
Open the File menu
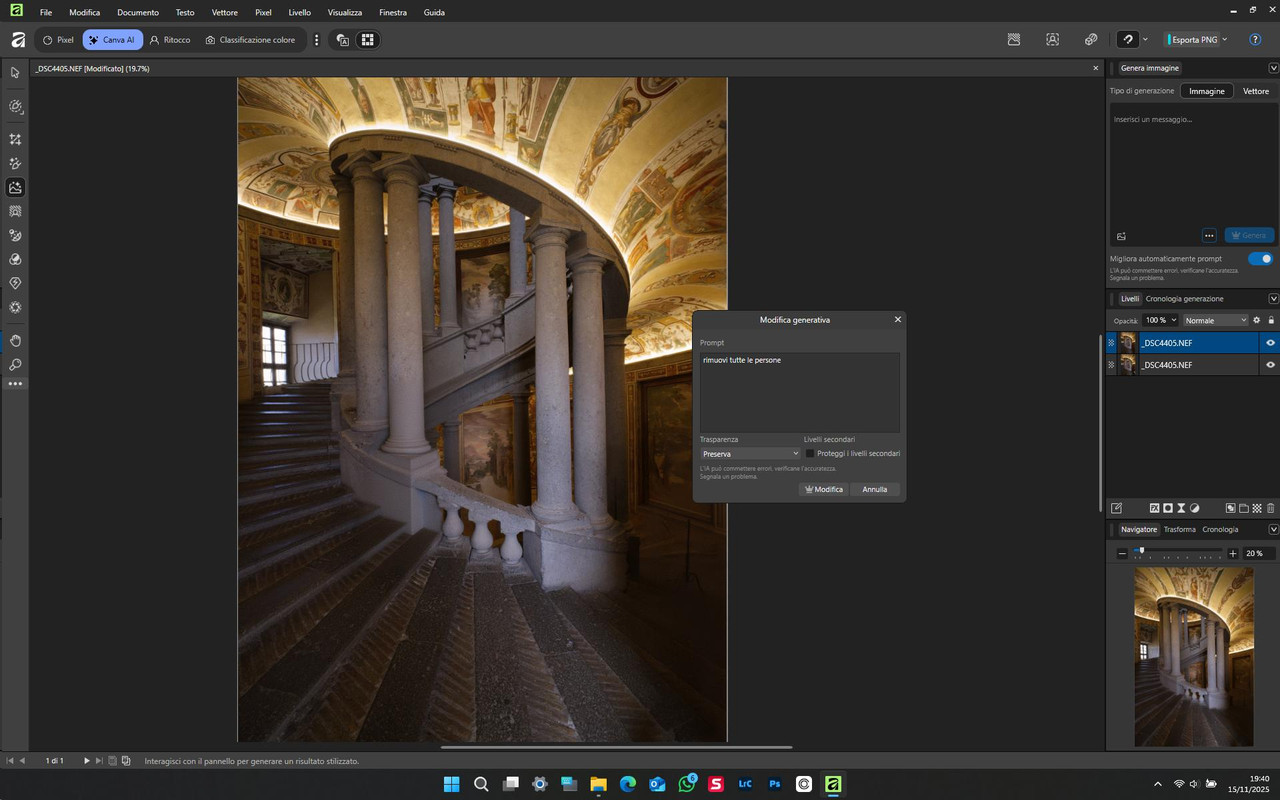[x=46, y=12]
